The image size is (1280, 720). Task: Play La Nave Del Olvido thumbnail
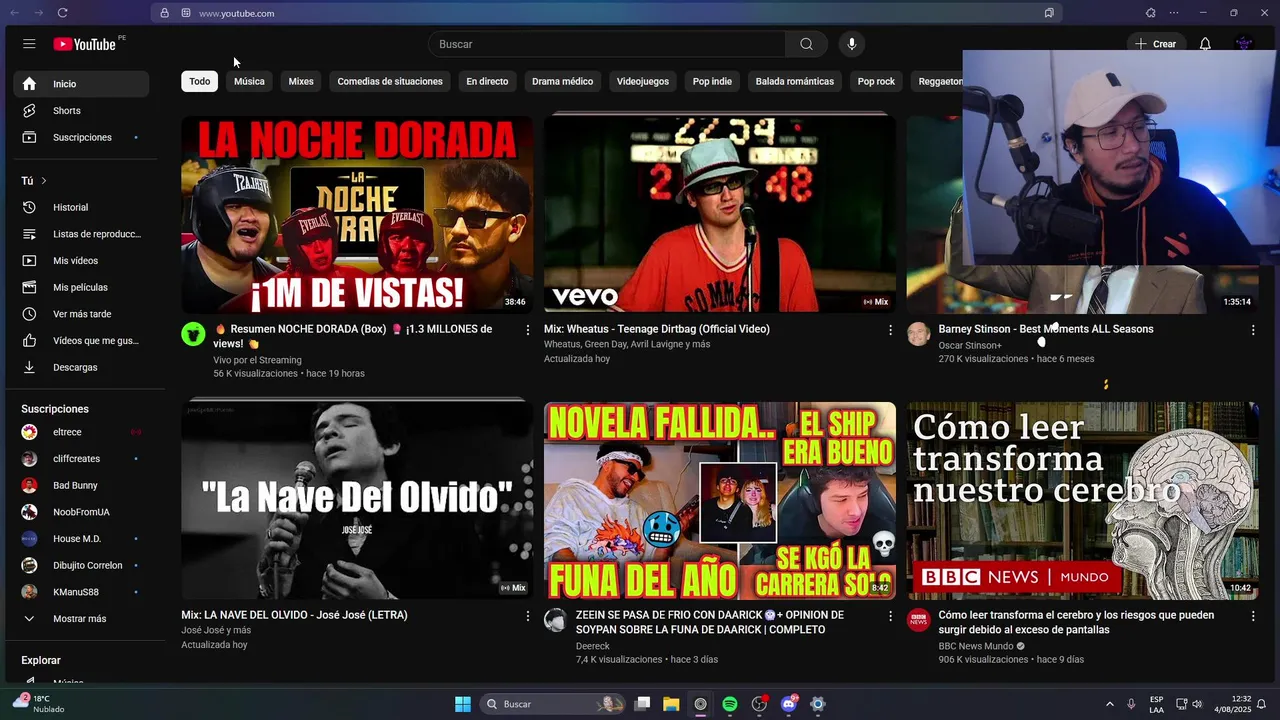pos(357,500)
